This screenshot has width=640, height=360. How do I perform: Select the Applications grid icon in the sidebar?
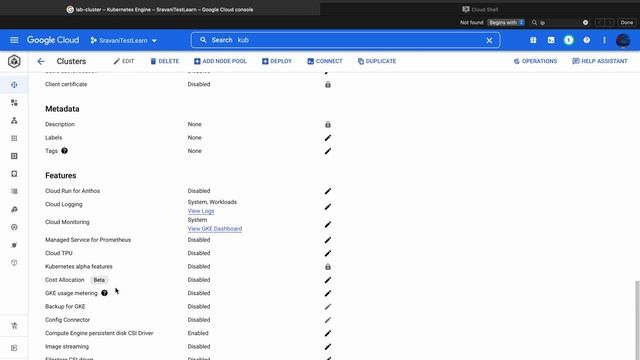tap(14, 138)
